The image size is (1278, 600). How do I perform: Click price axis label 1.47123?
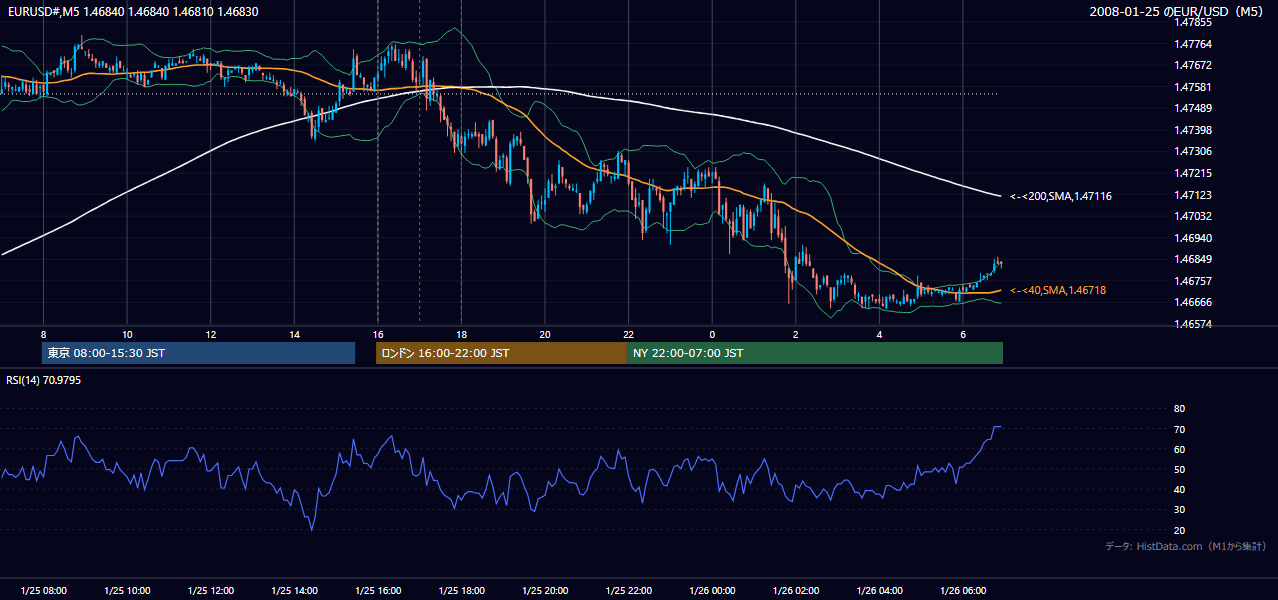[1194, 195]
